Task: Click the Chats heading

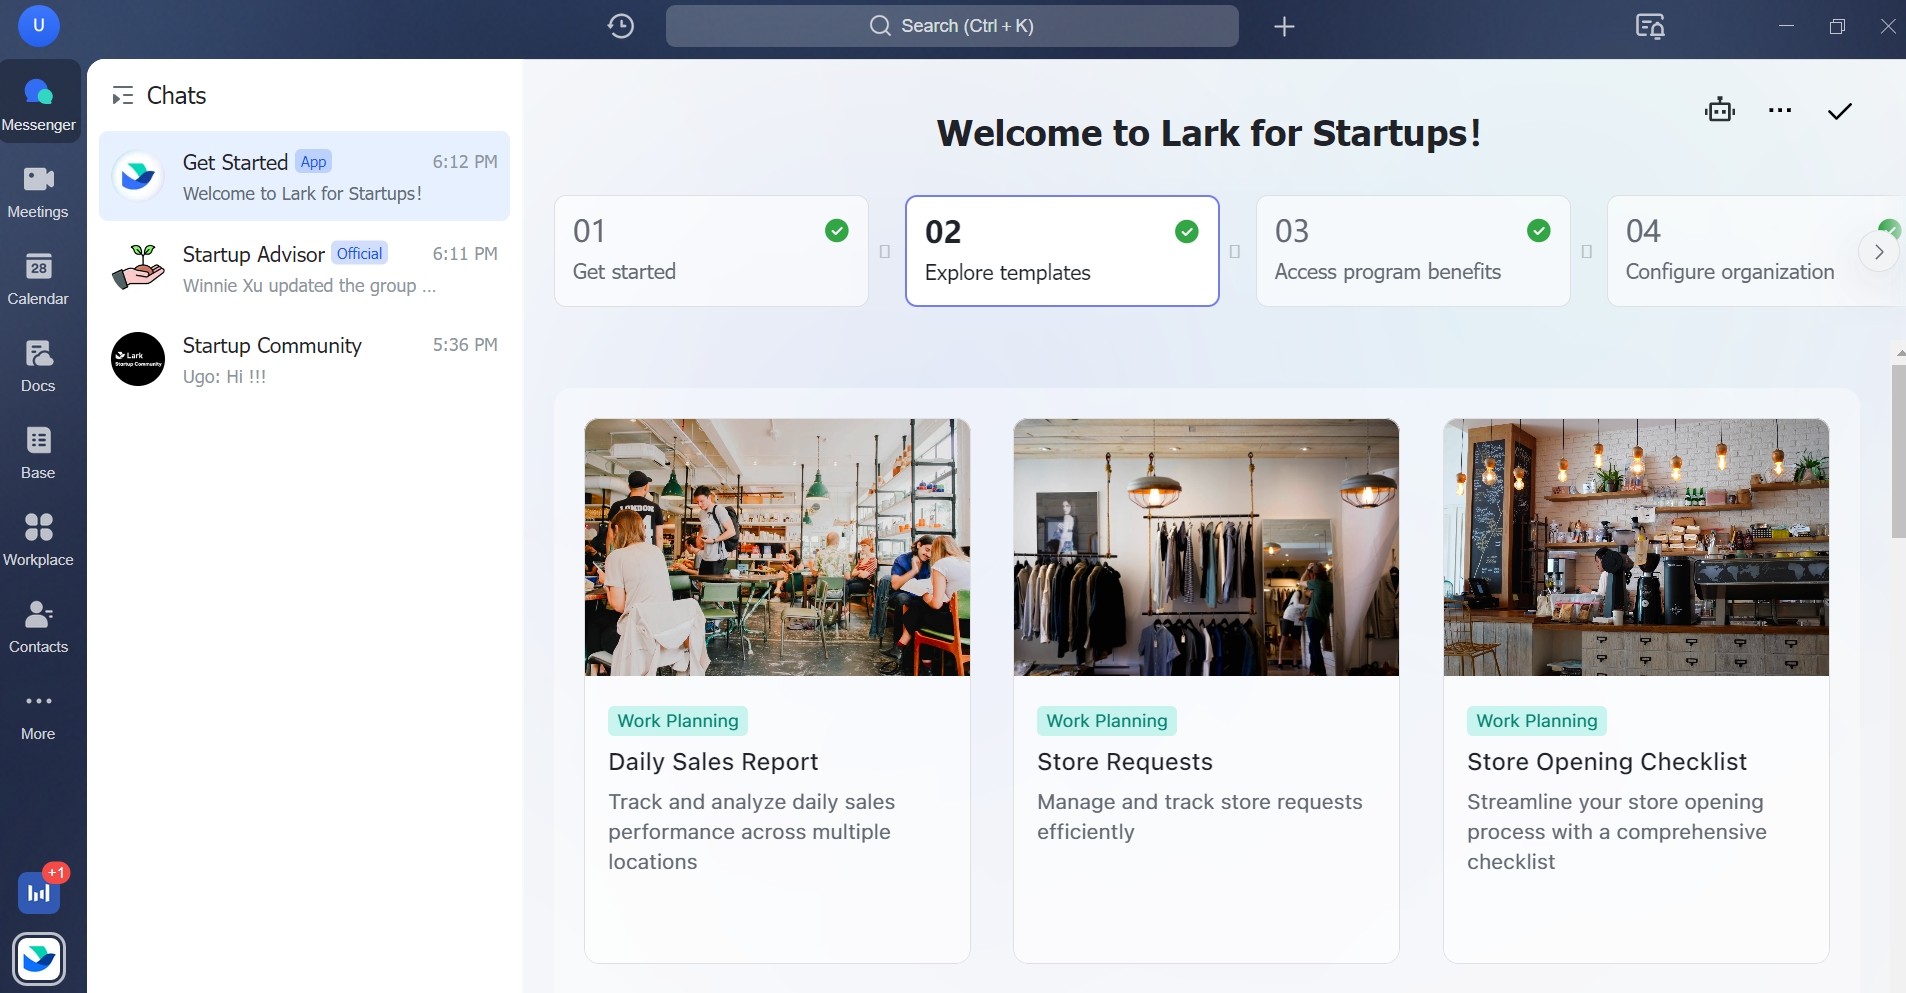Action: [176, 96]
